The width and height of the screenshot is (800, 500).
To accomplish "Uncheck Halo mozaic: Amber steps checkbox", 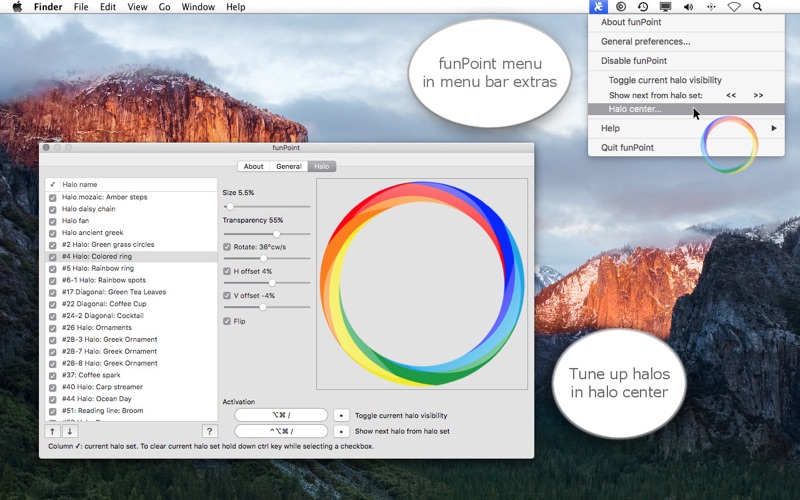I will pos(53,197).
